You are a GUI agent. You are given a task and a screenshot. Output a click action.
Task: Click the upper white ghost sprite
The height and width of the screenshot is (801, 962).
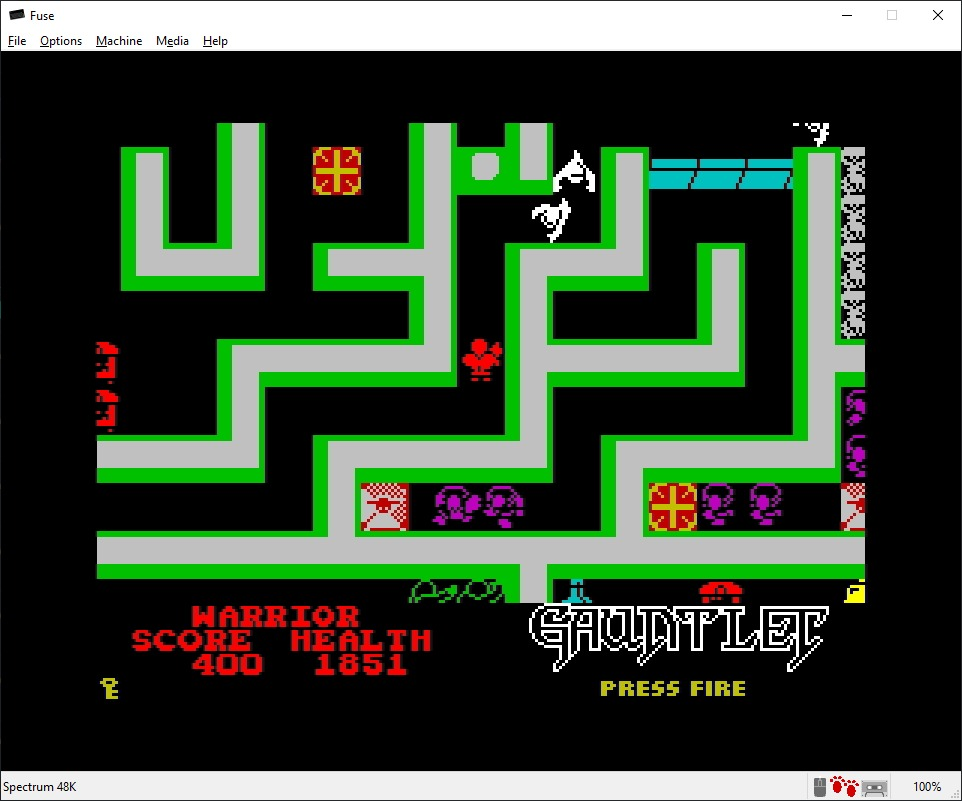pos(574,172)
